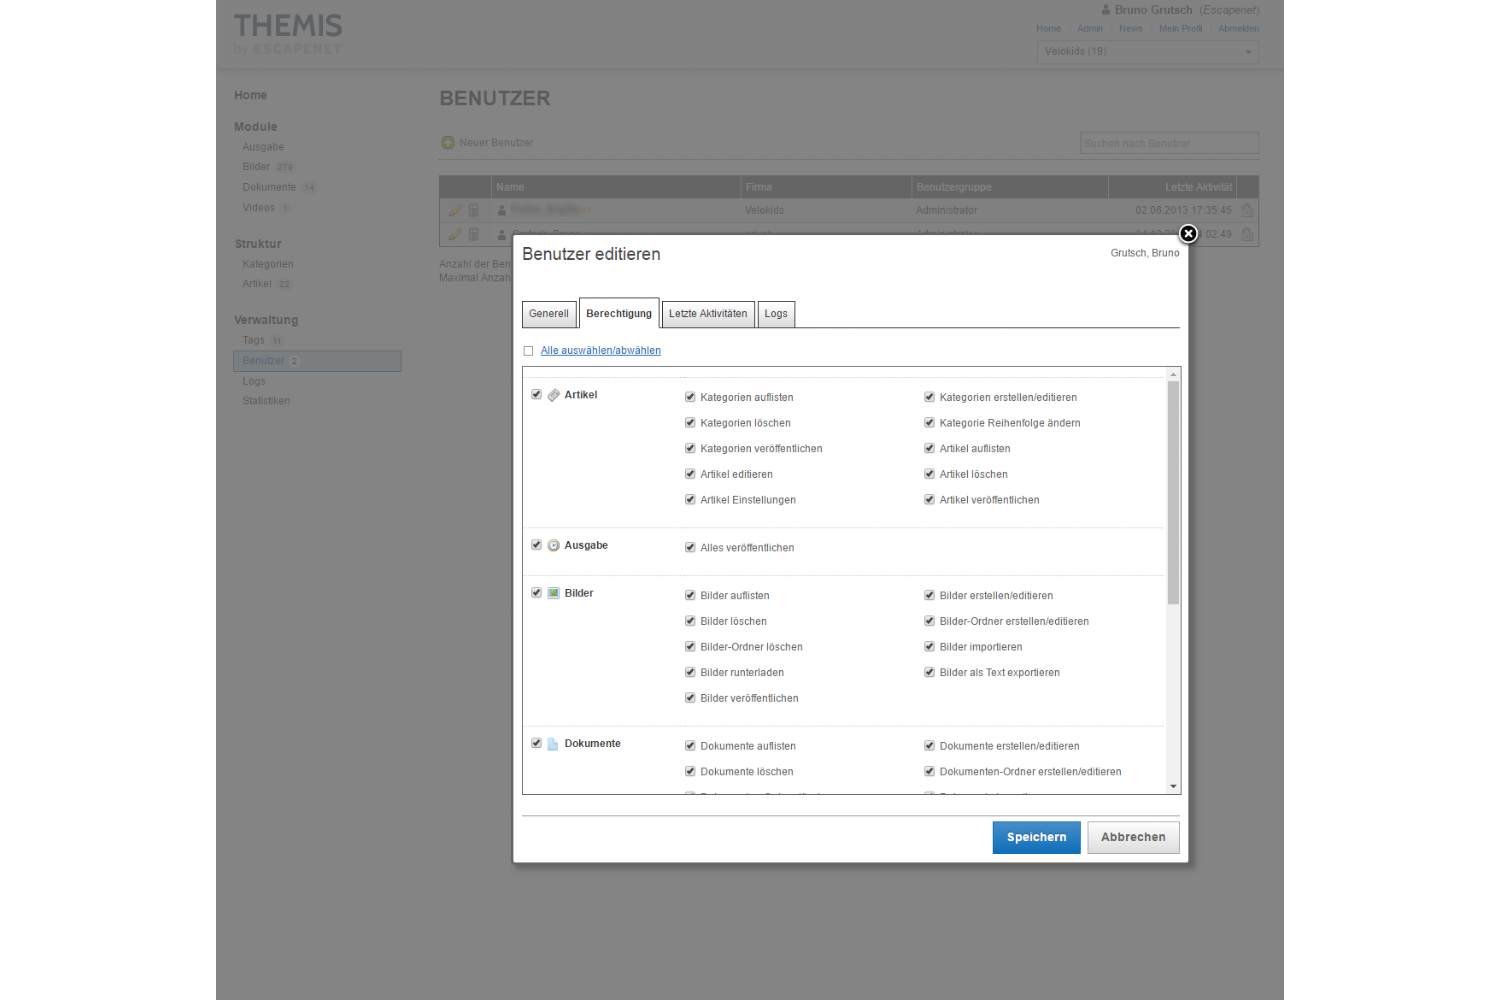Click the green Neuer Benutzer plus icon
Viewport: 1500px width, 1000px height.
448,143
